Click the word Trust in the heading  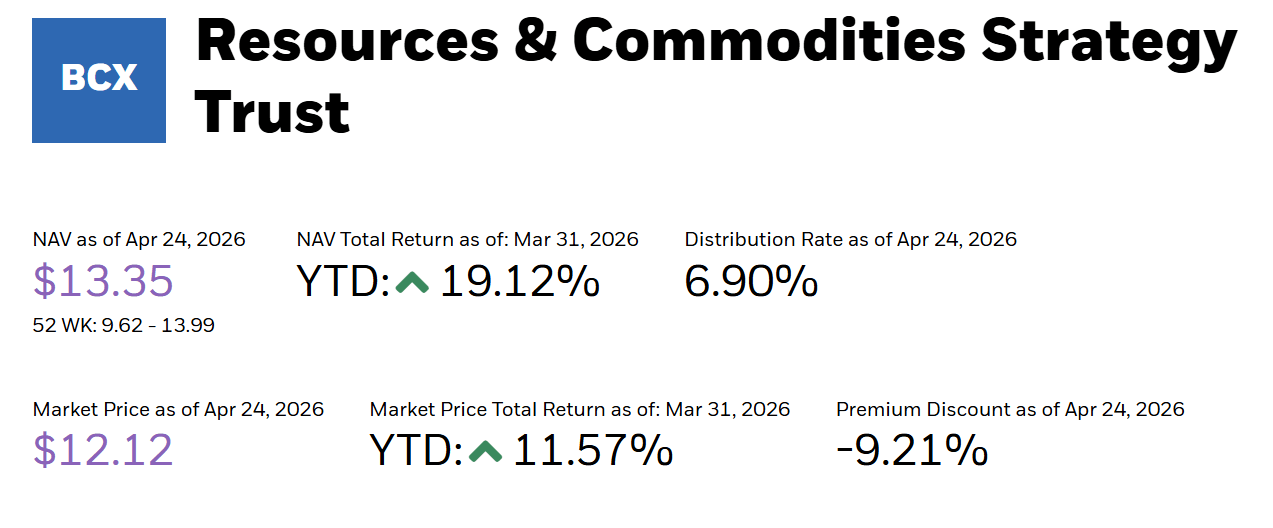(272, 111)
